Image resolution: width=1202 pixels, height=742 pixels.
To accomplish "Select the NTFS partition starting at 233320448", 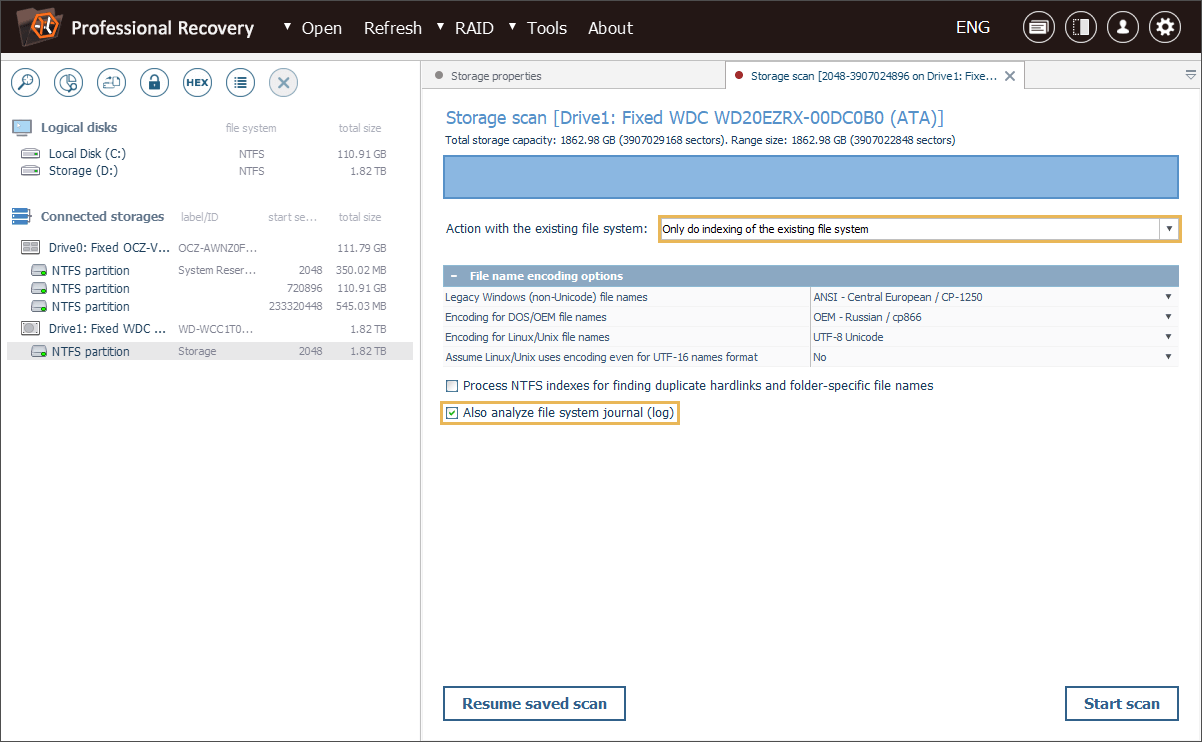I will click(210, 307).
